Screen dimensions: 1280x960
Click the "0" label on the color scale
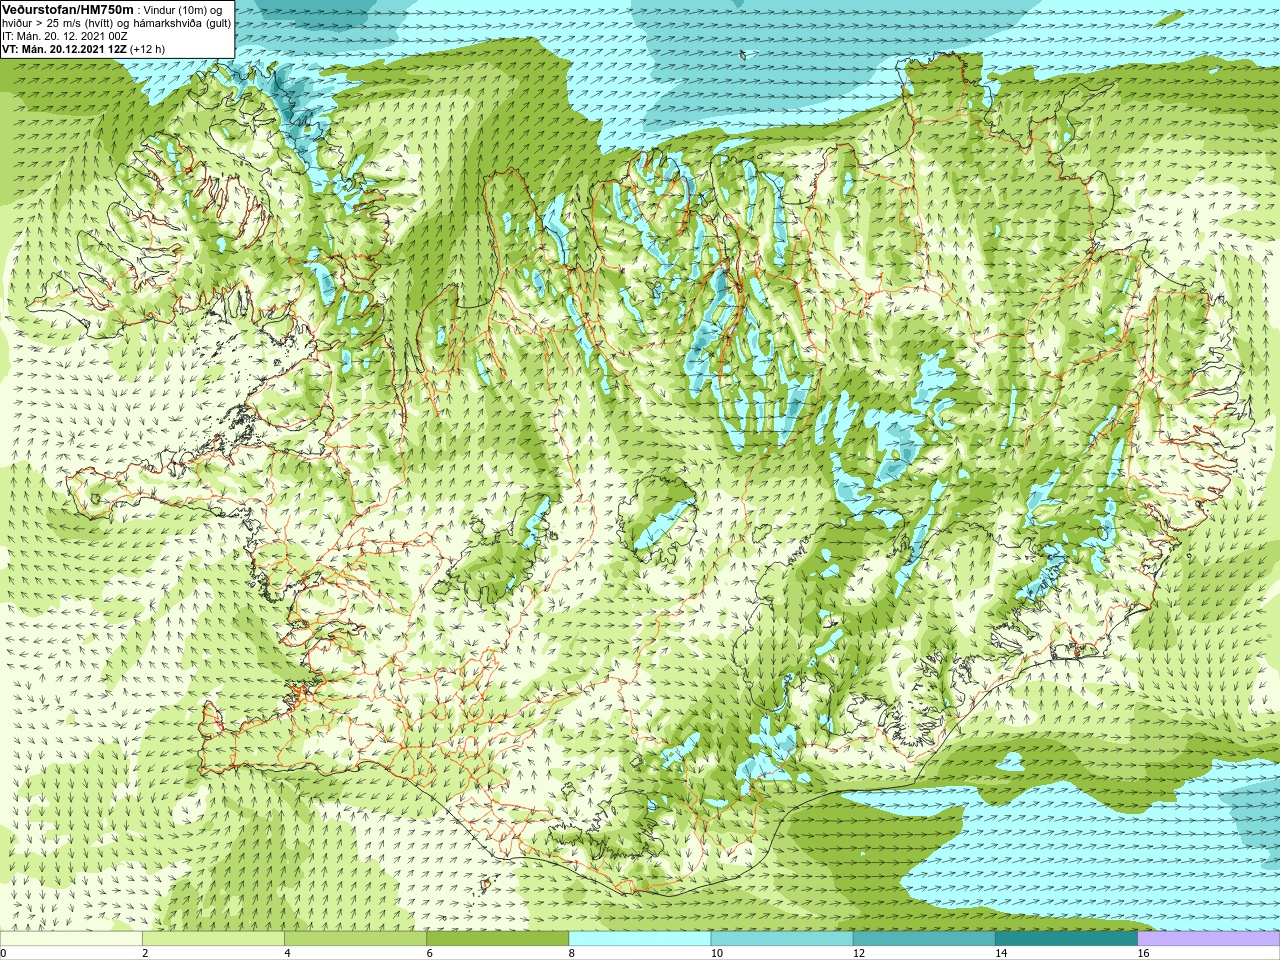3,953
